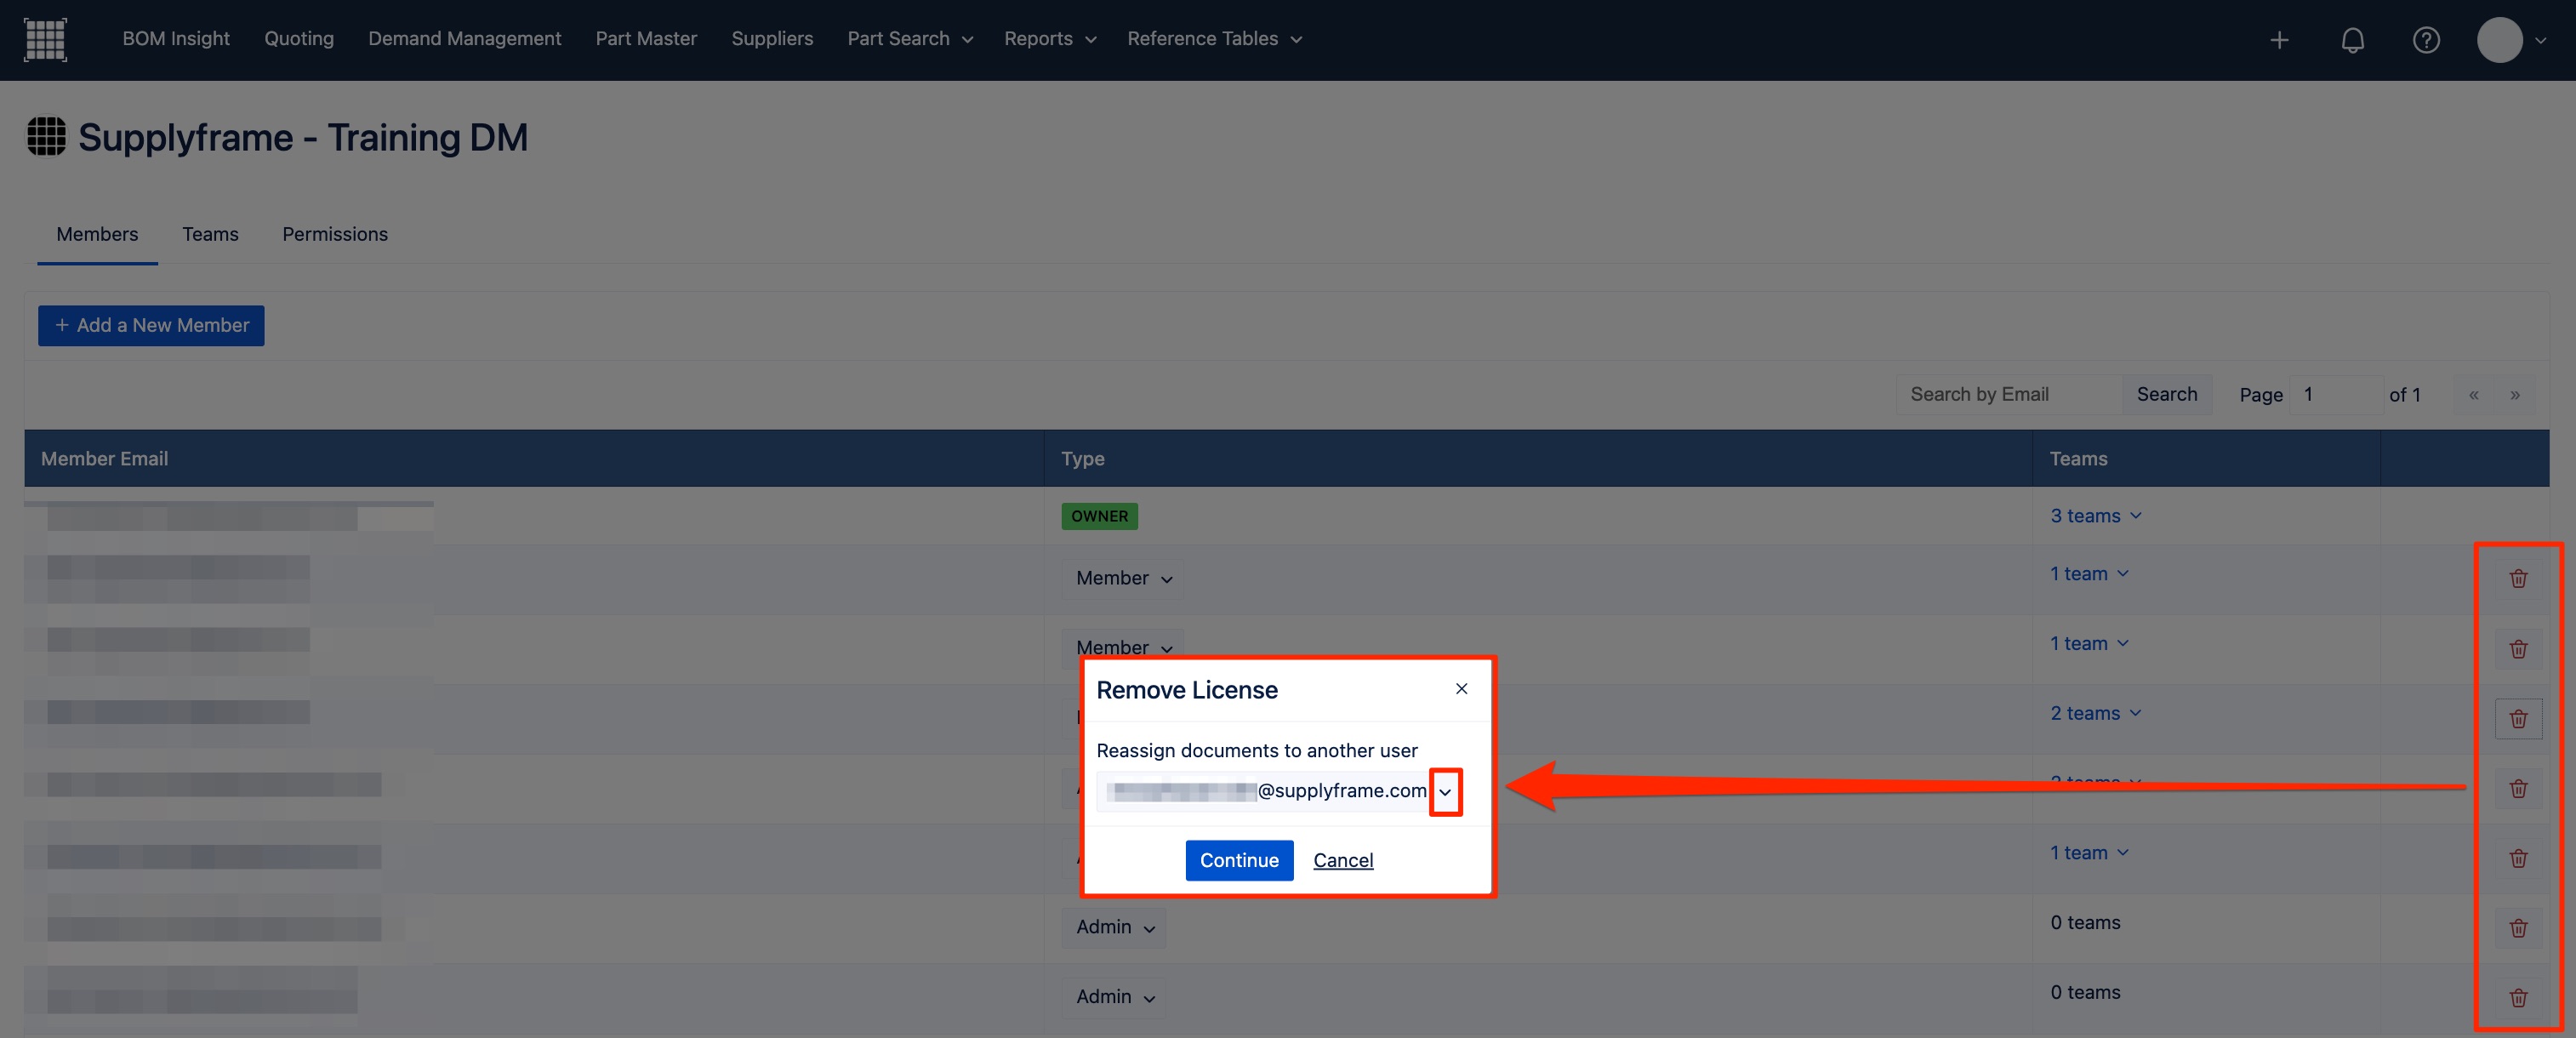The height and width of the screenshot is (1038, 2576).
Task: Expand Part Search menu
Action: pyautogui.click(x=910, y=39)
